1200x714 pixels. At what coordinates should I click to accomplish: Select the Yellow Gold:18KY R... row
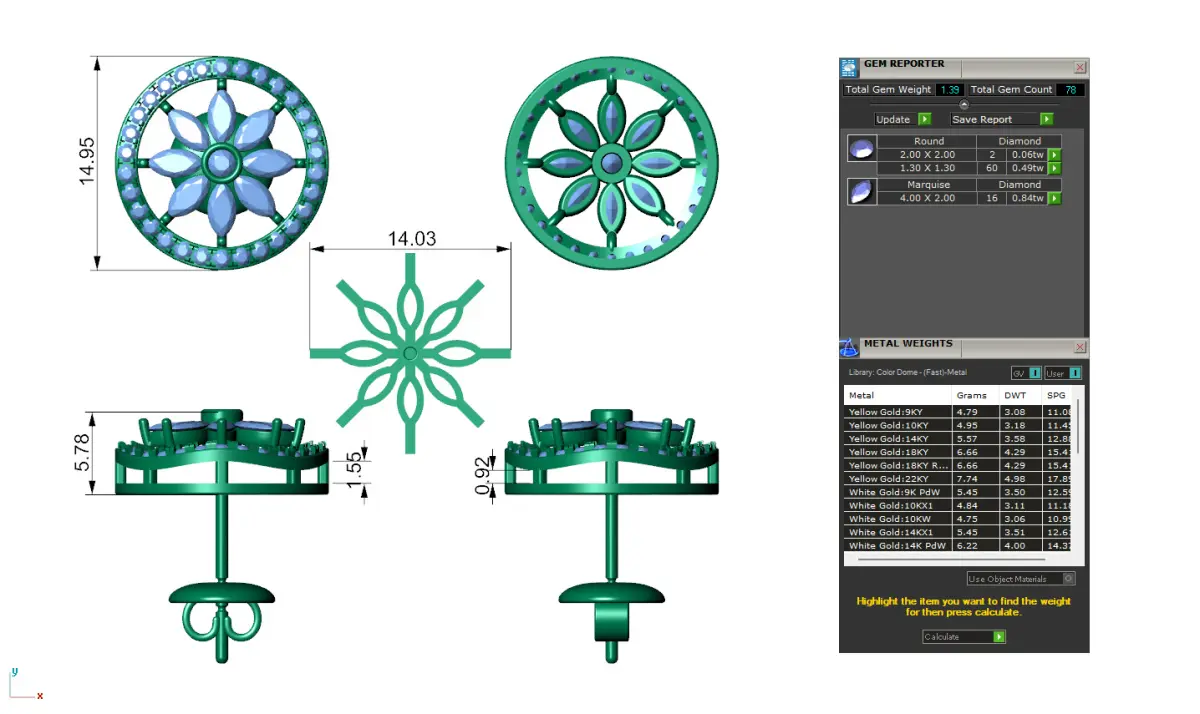pyautogui.click(x=958, y=465)
